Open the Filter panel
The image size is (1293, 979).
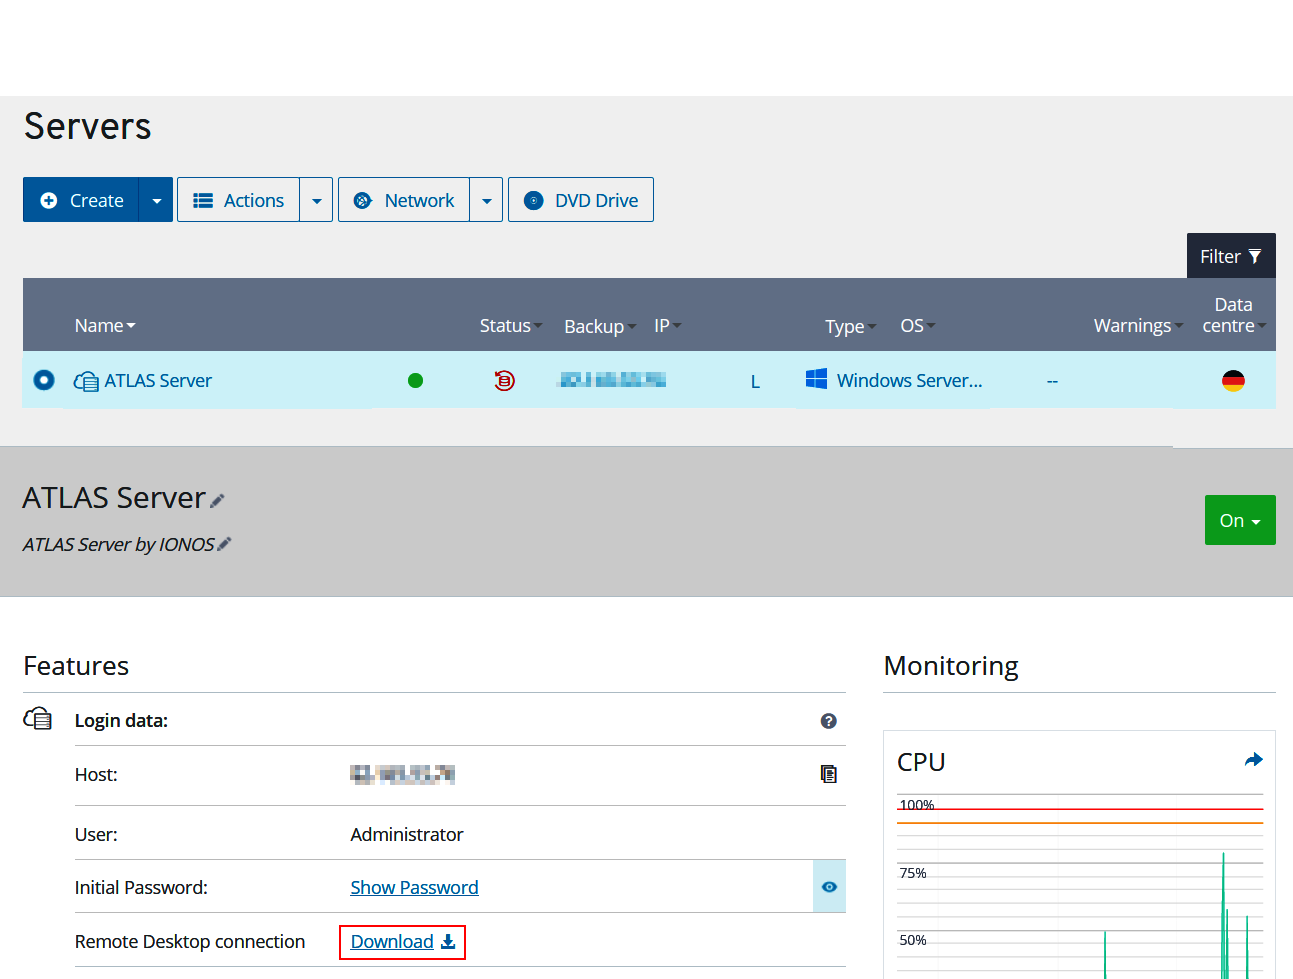pyautogui.click(x=1231, y=256)
